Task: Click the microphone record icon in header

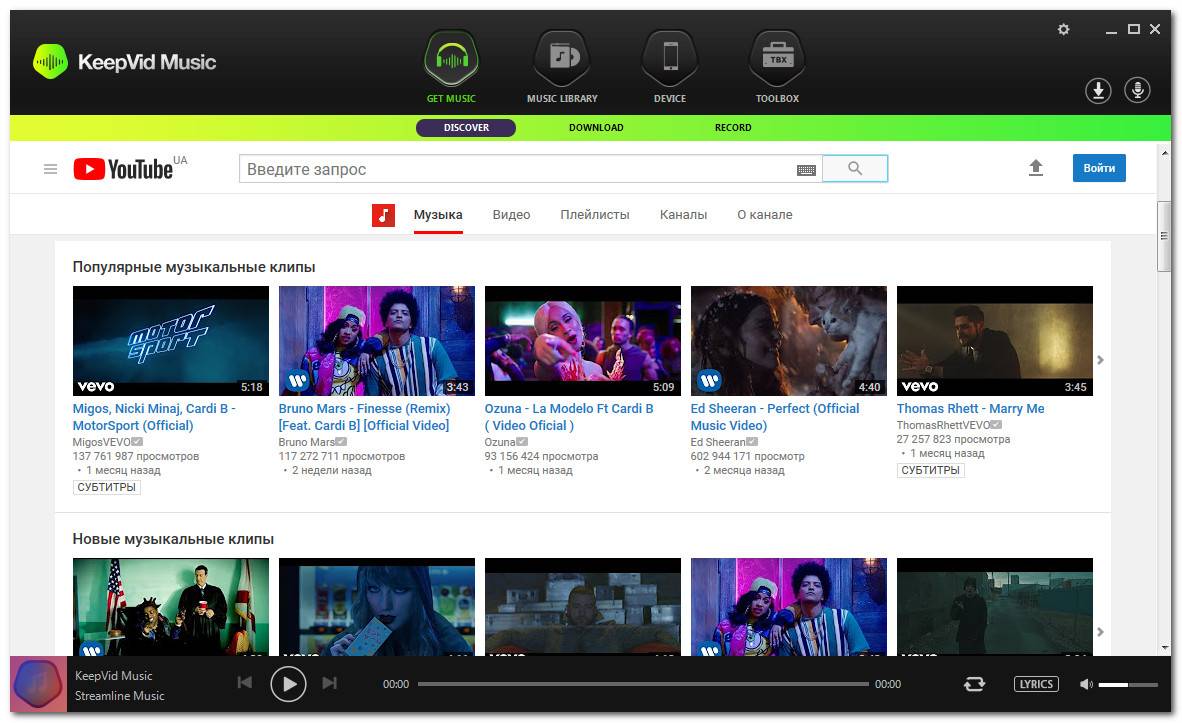Action: coord(1137,90)
